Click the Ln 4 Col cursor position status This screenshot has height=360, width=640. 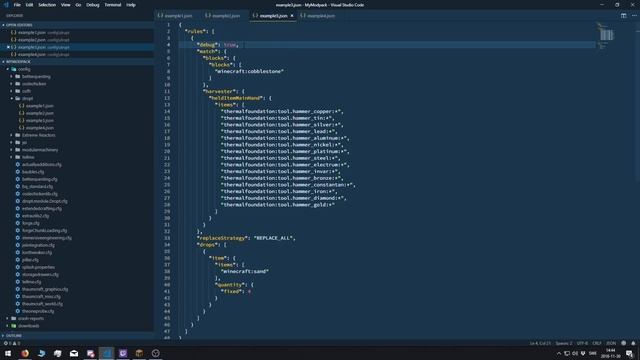(x=540, y=343)
